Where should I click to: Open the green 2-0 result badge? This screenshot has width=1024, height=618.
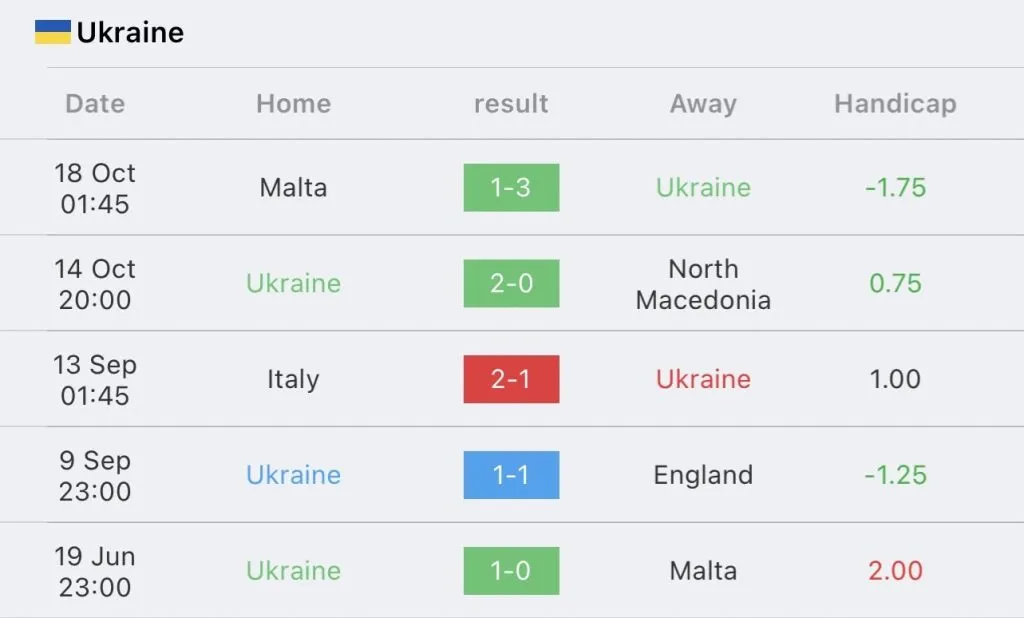(x=511, y=283)
